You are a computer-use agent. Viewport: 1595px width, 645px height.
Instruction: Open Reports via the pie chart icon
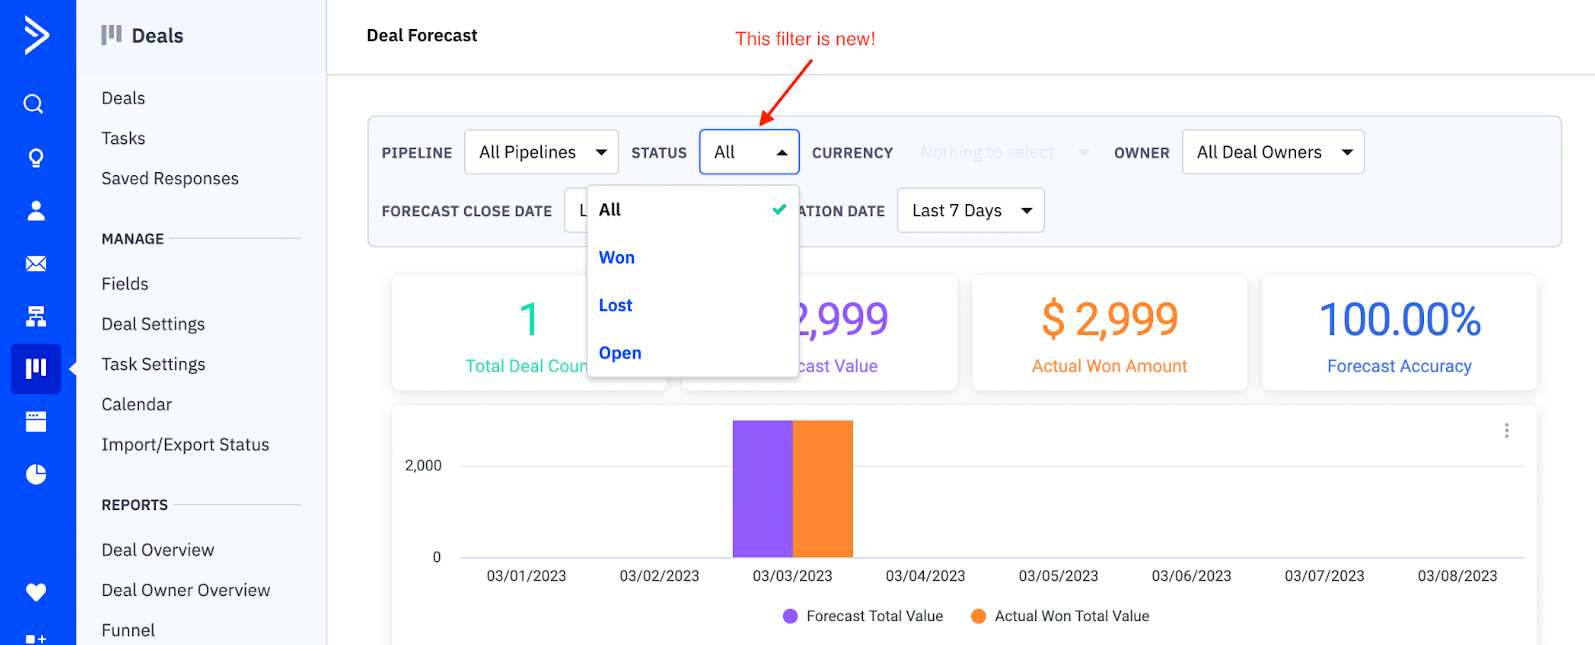(36, 474)
